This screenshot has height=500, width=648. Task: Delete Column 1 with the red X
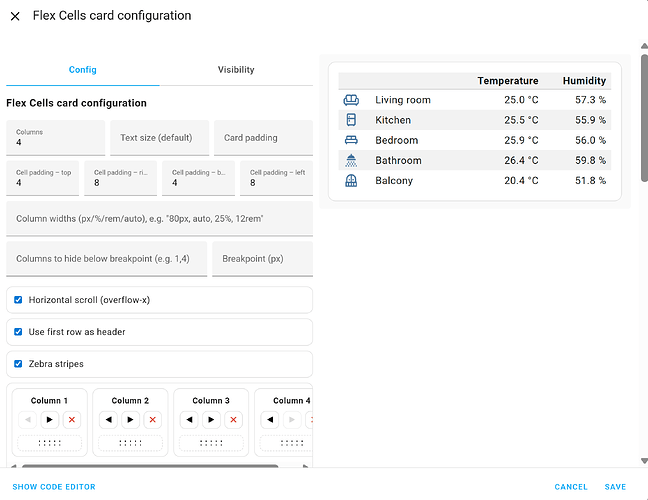(x=71, y=420)
